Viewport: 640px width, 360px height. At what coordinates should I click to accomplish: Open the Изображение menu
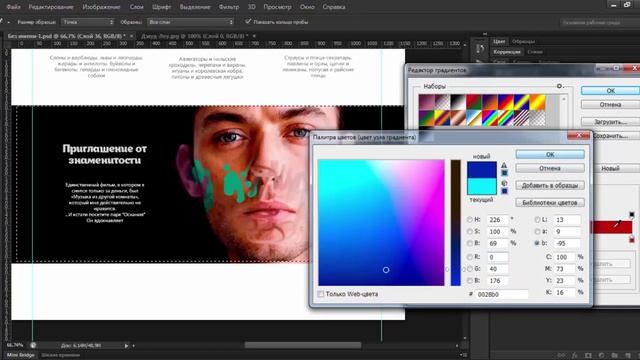(101, 7)
